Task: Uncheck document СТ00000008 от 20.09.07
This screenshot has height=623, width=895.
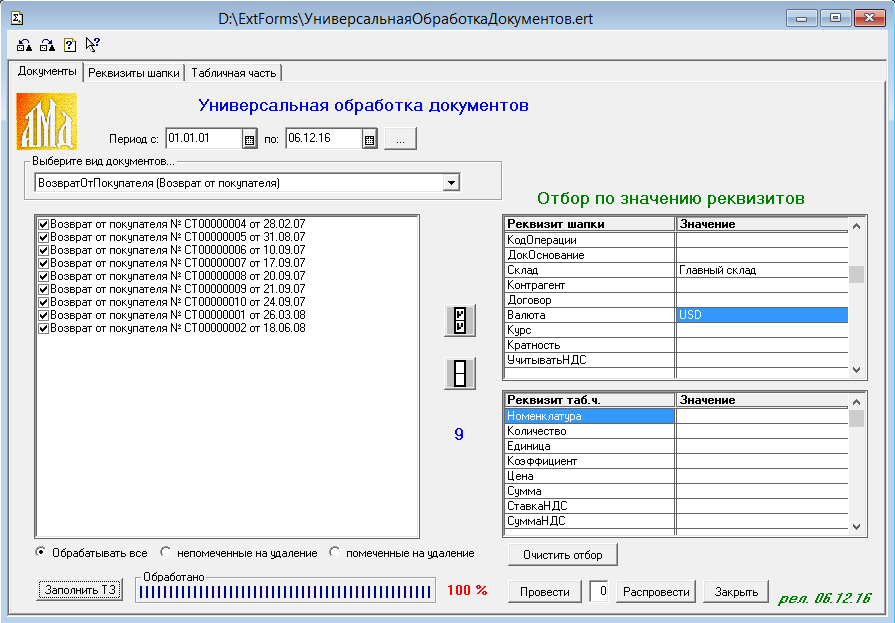Action: (x=43, y=276)
